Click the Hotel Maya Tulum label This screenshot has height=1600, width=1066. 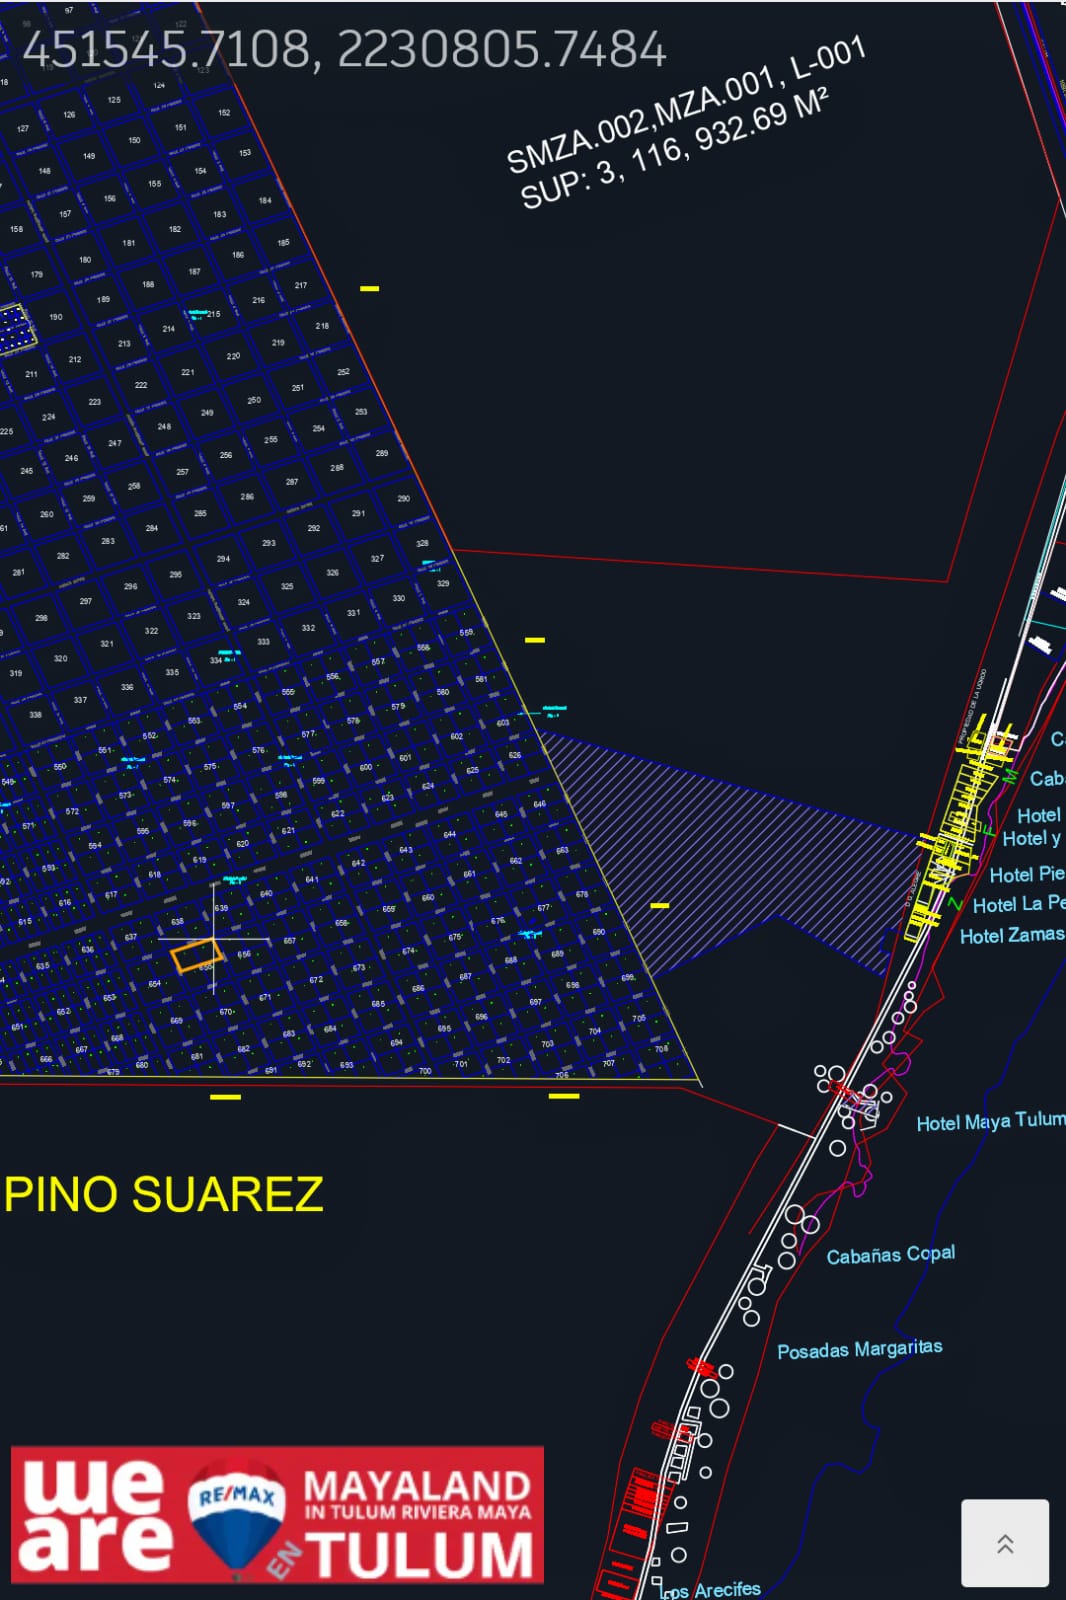989,1121
